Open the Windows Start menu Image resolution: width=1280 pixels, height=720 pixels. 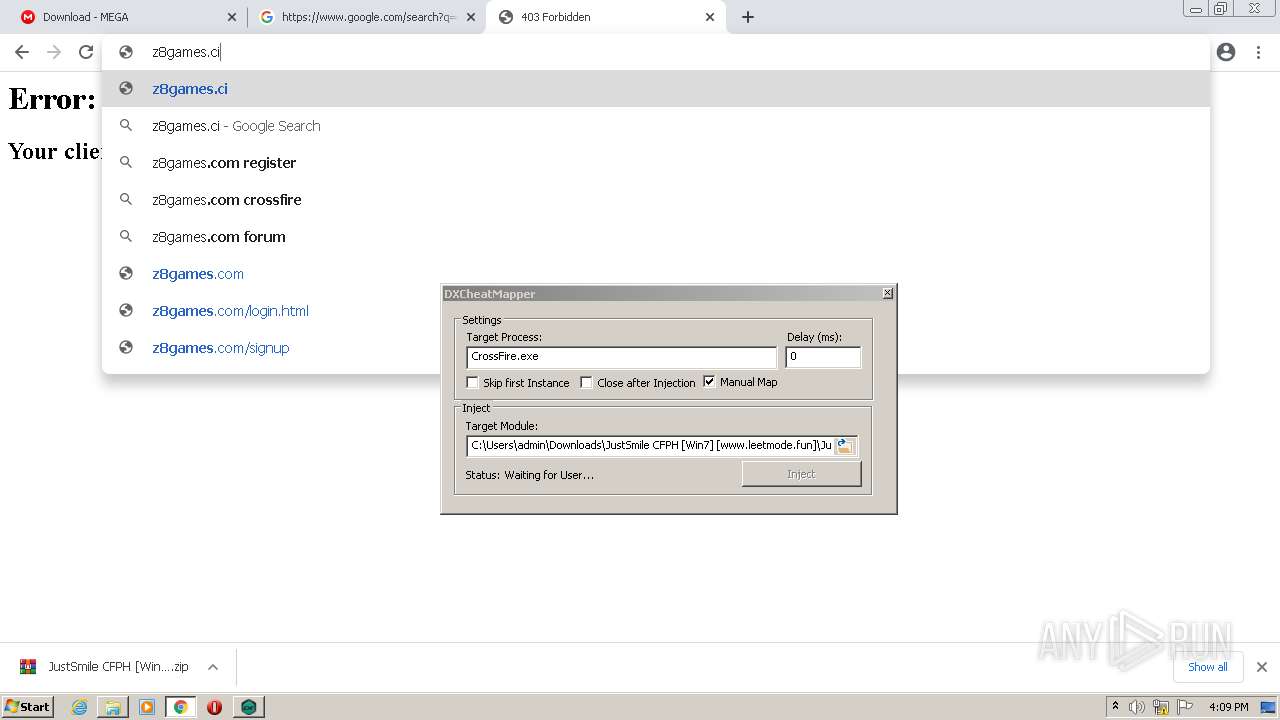point(27,706)
